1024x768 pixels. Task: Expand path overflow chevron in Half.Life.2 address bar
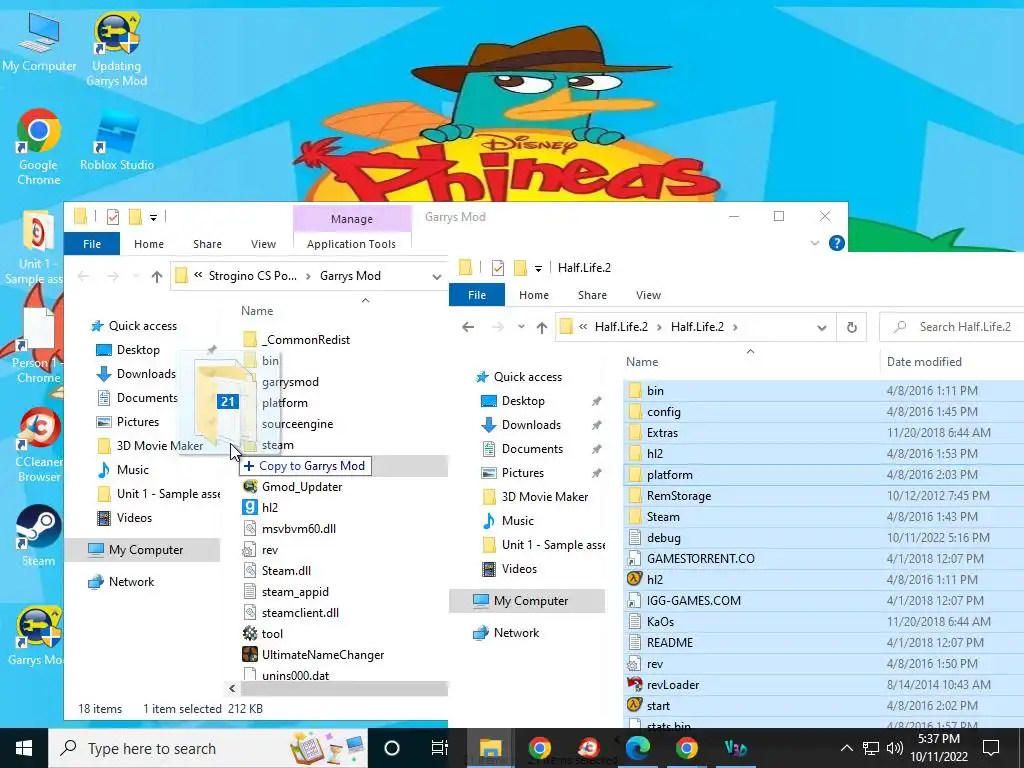[583, 327]
